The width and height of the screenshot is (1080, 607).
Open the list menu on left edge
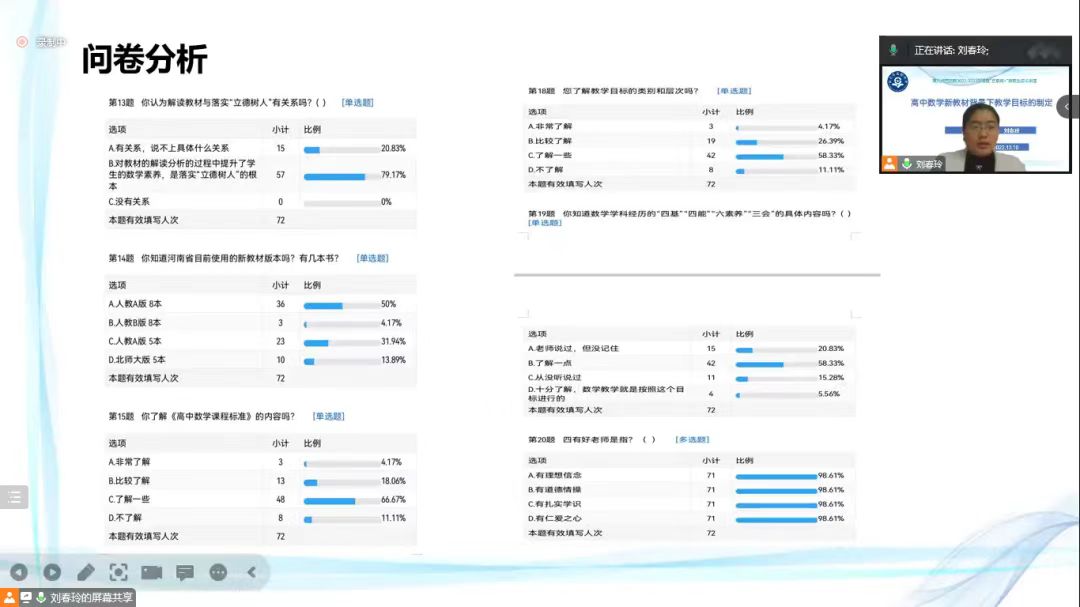coord(14,497)
